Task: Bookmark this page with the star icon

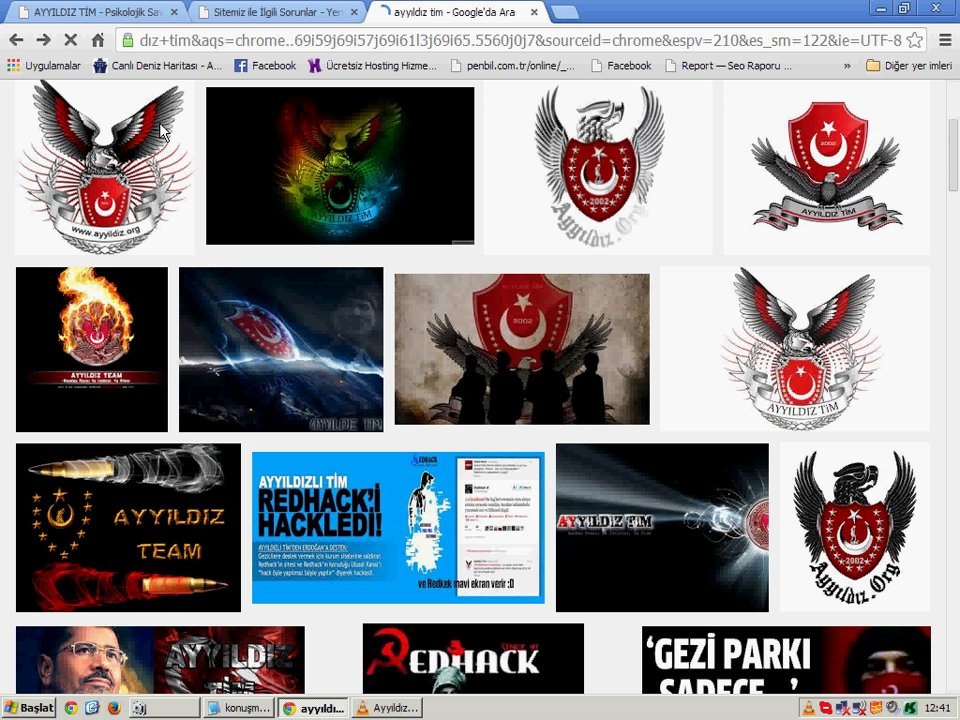Action: (x=914, y=40)
